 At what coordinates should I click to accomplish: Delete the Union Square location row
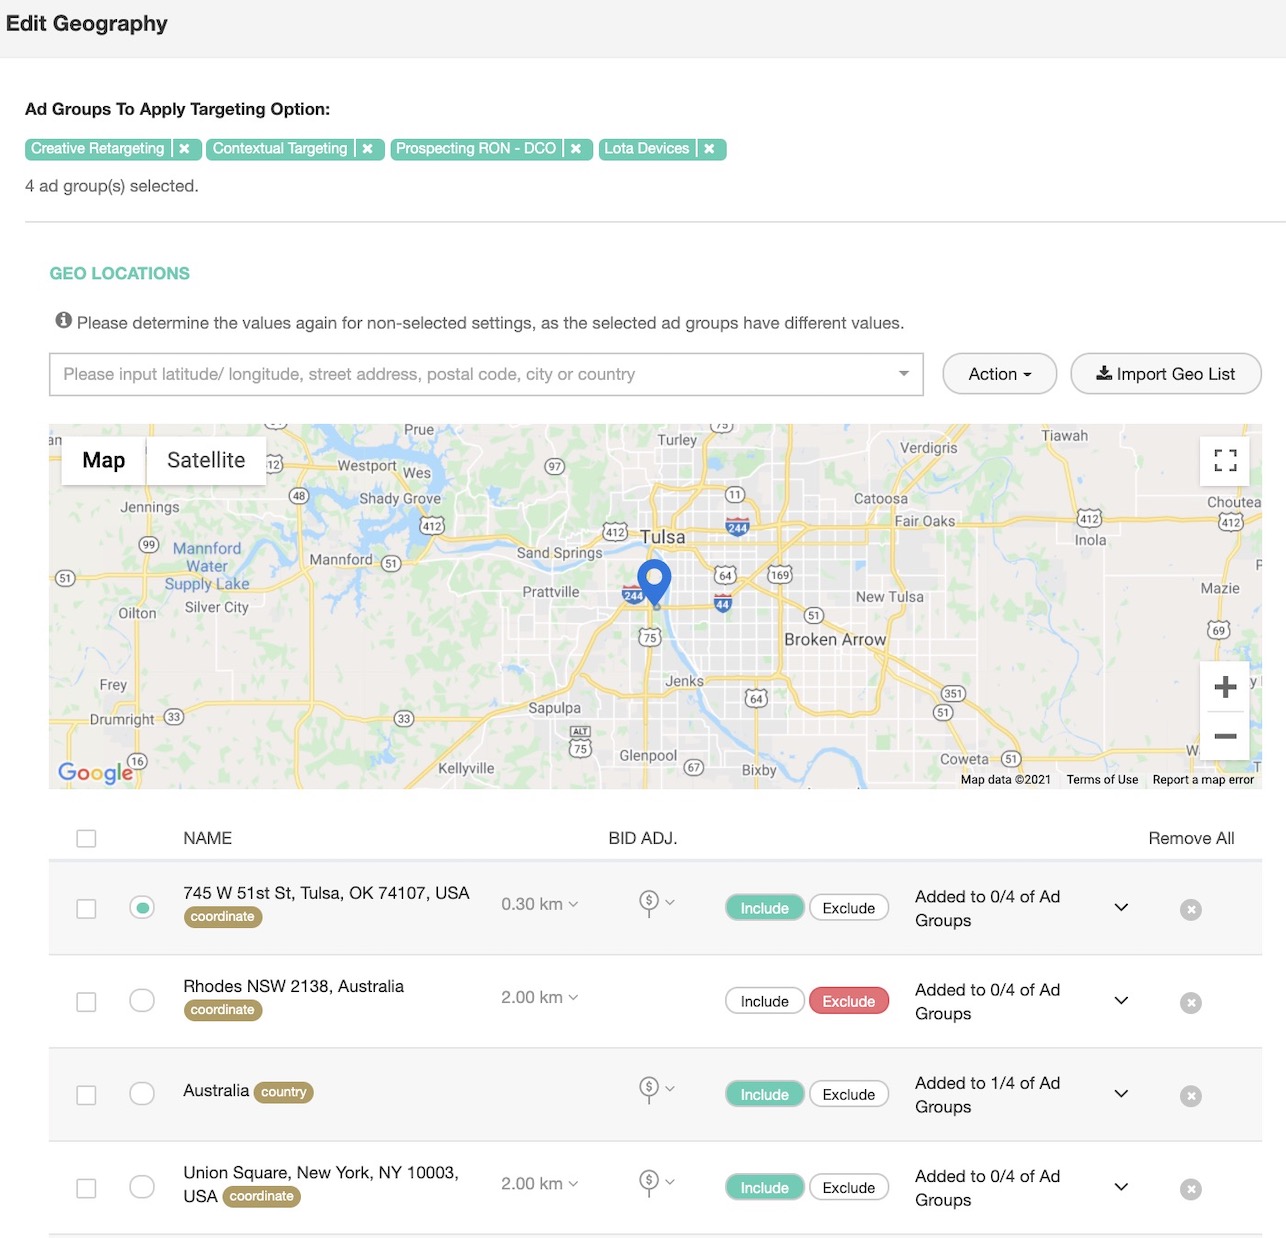tap(1190, 1189)
